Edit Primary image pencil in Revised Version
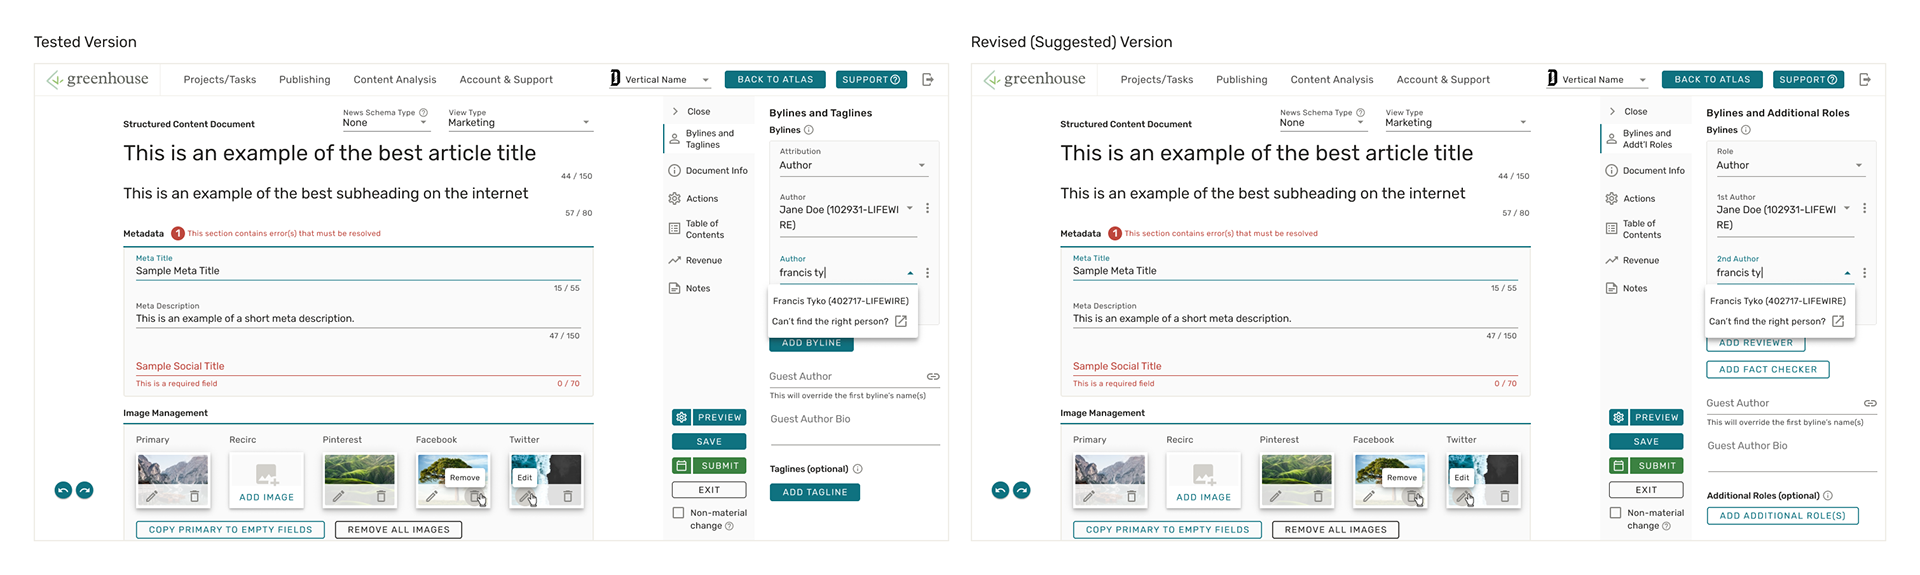1920x575 pixels. pos(1089,496)
